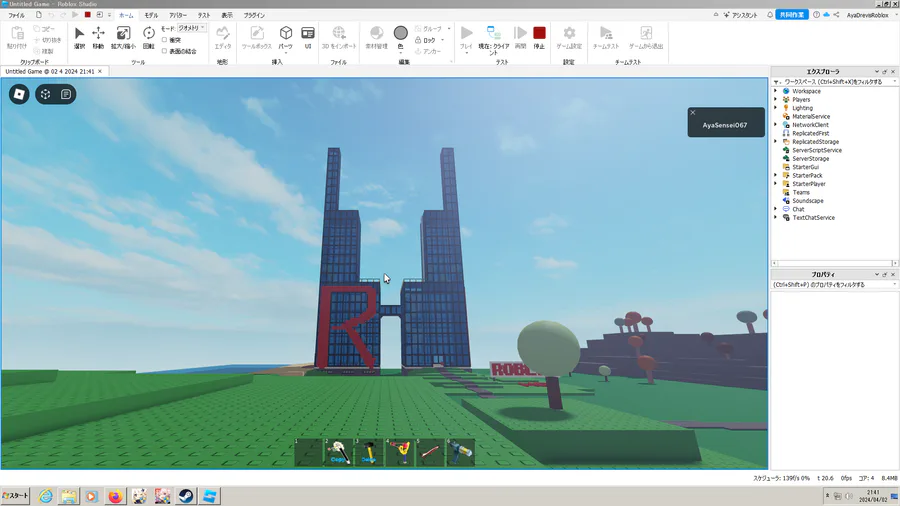Open the 色 (Color) dropdown arrow
Viewport: 900px width, 506px height.
401,53
